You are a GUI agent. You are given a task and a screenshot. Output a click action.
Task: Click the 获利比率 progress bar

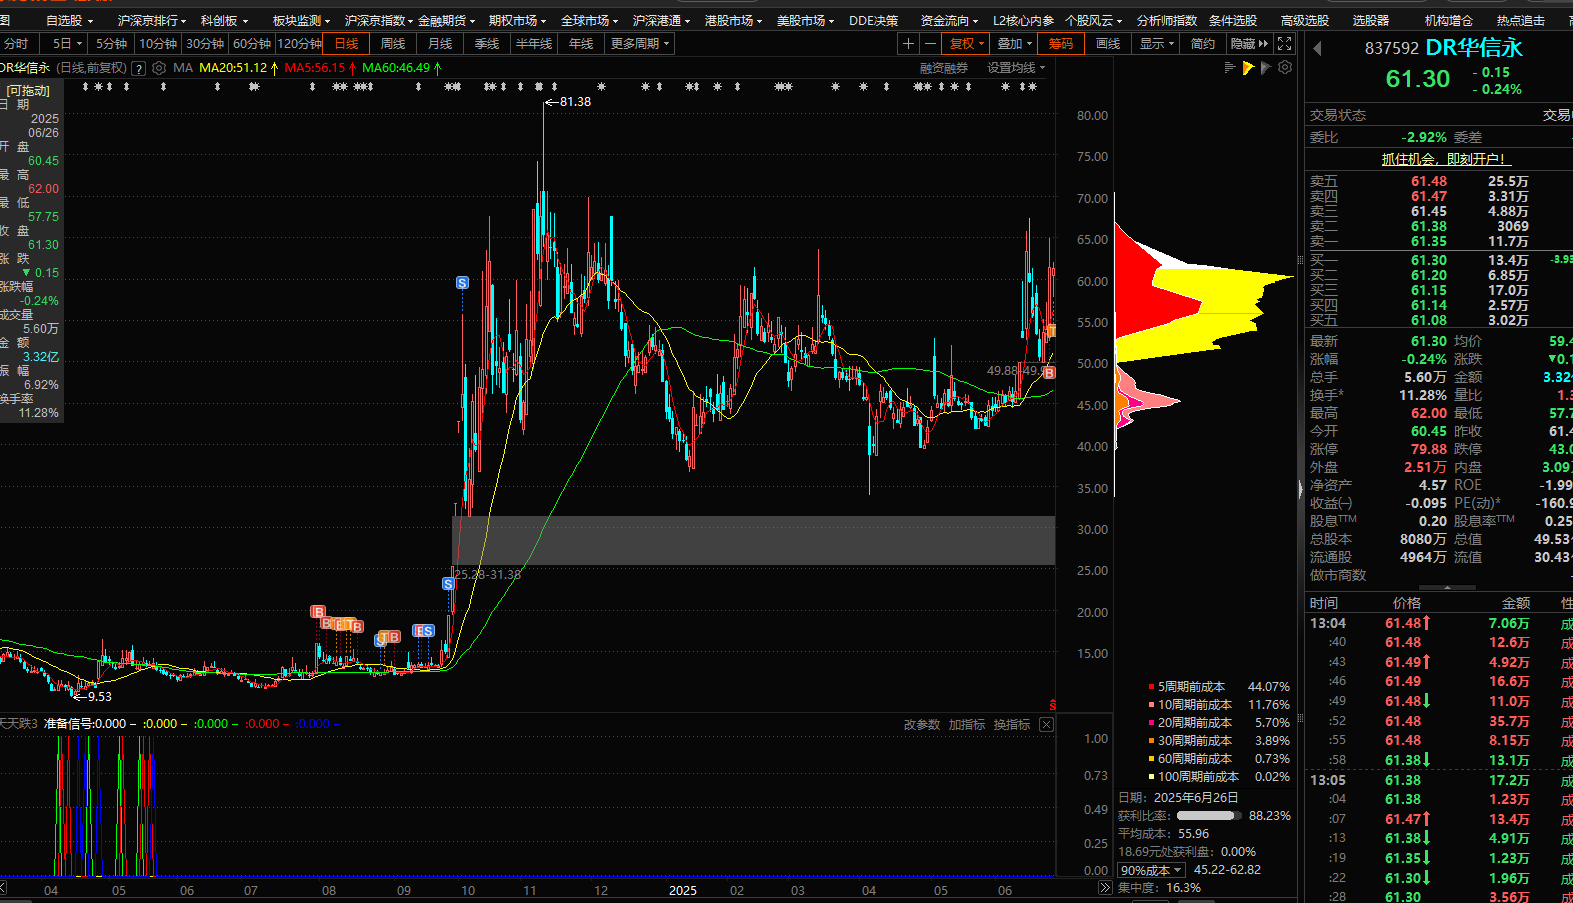point(1209,816)
